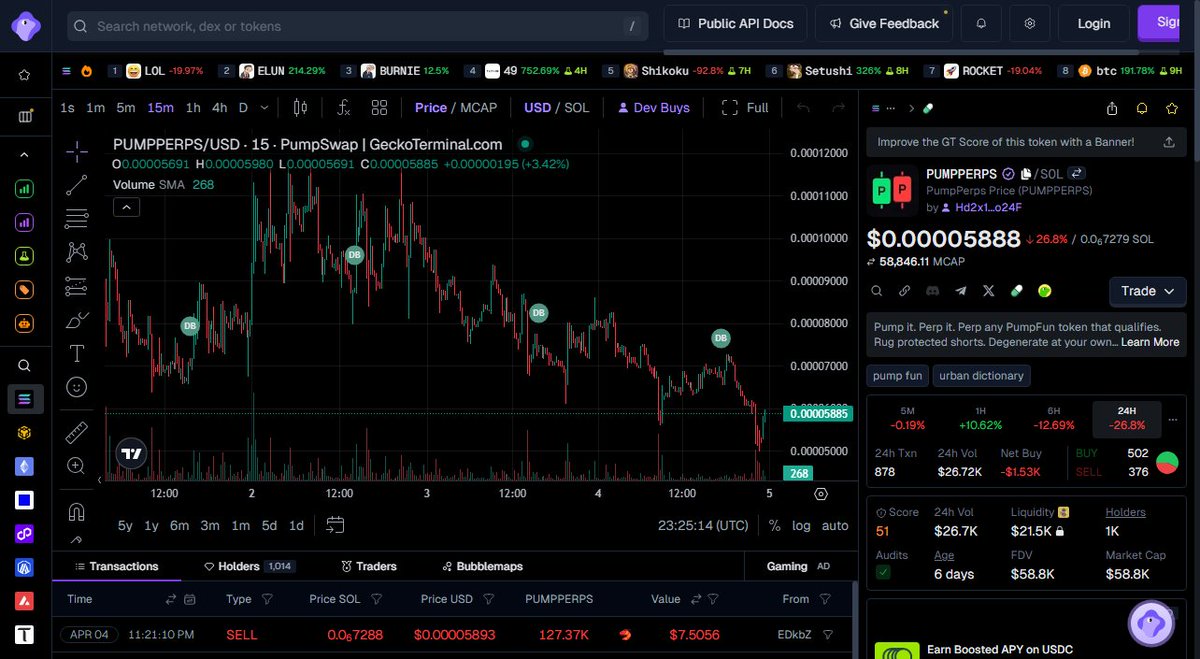Open the chart layout grid selector
The width and height of the screenshot is (1200, 659).
[379, 107]
